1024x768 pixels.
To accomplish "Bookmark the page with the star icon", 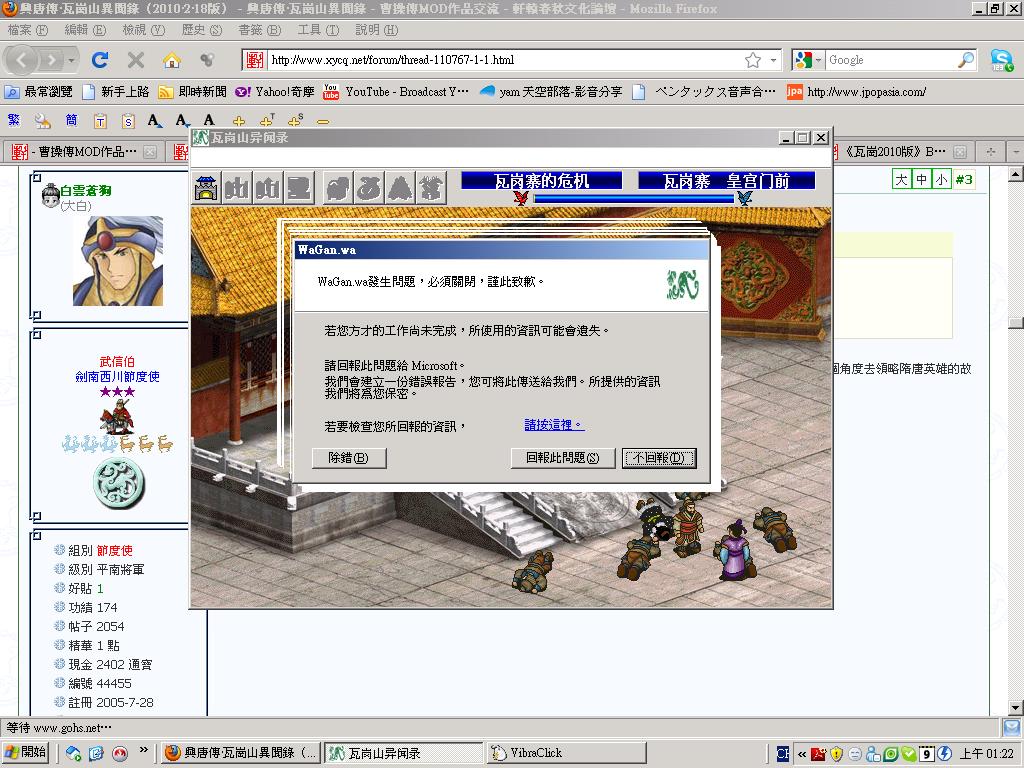I will pyautogui.click(x=752, y=60).
